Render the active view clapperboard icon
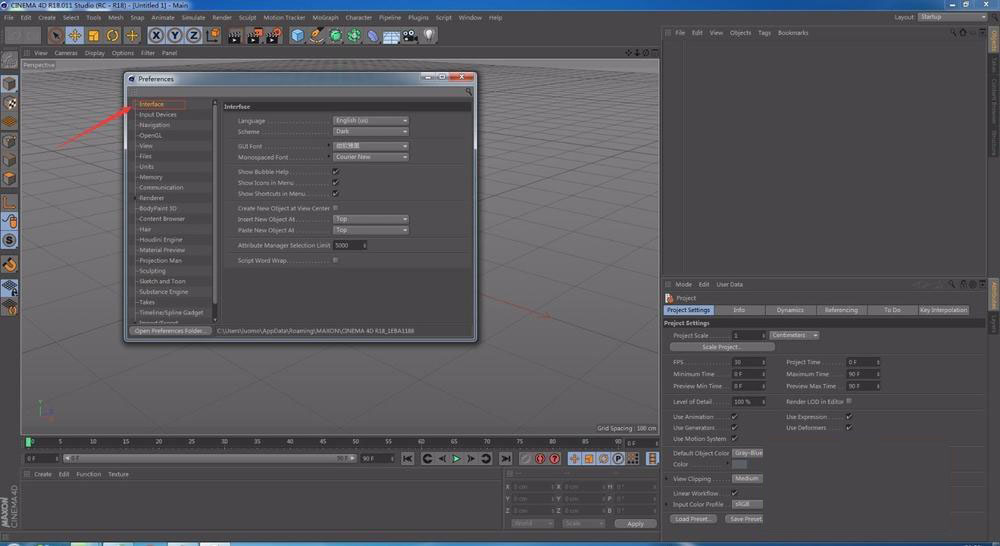The width and height of the screenshot is (1000, 546). [x=235, y=36]
